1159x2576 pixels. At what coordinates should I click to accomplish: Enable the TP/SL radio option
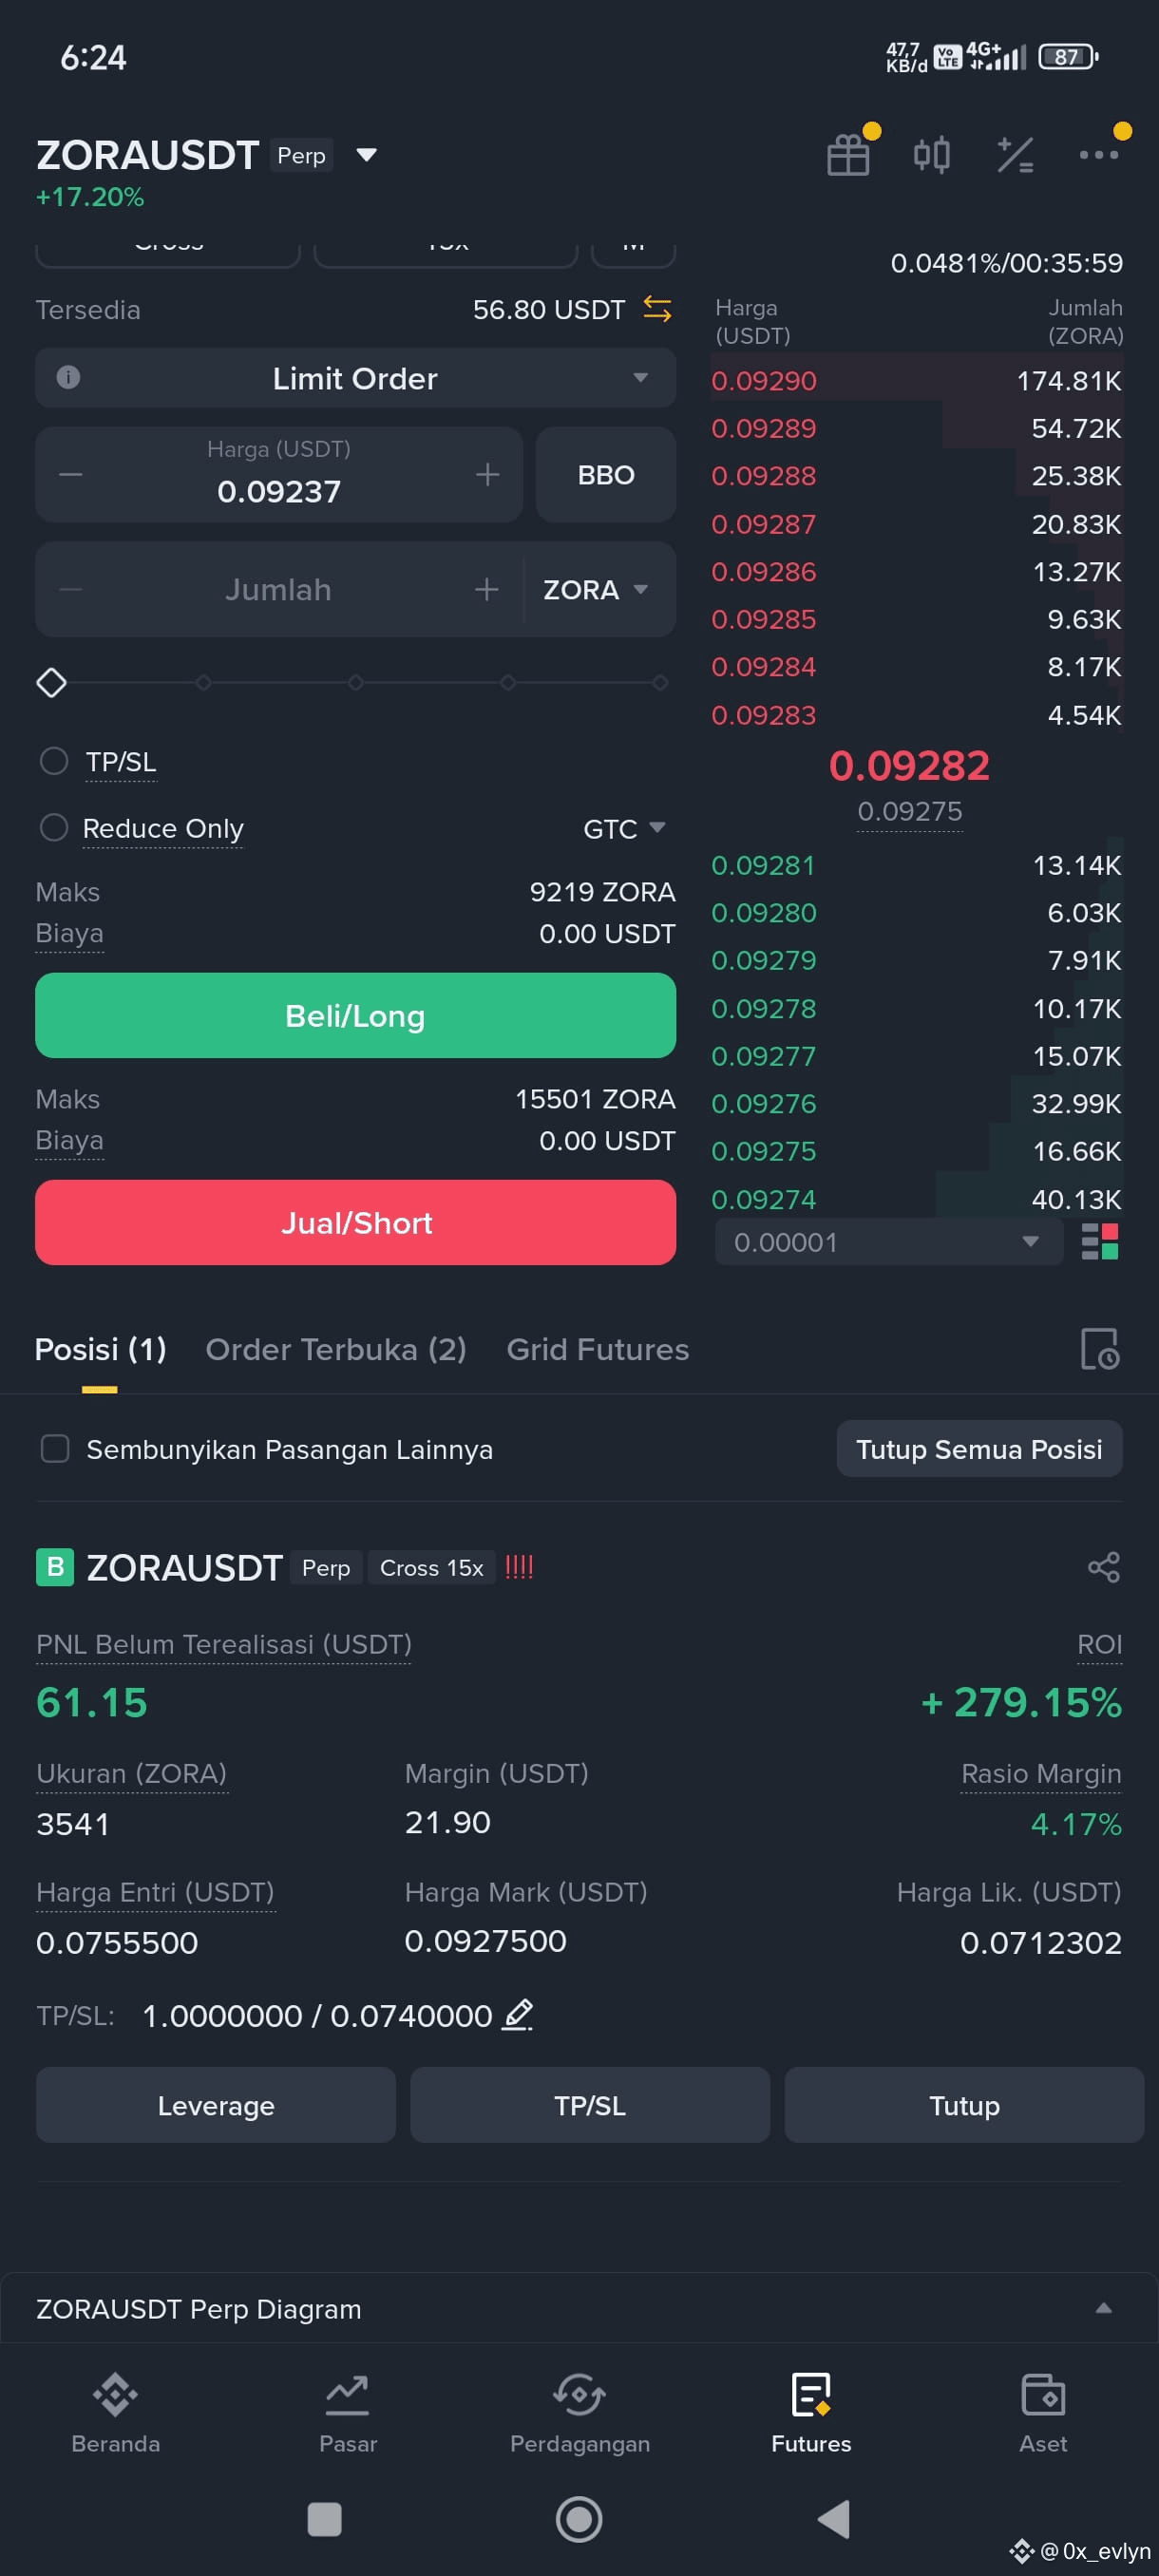point(54,761)
